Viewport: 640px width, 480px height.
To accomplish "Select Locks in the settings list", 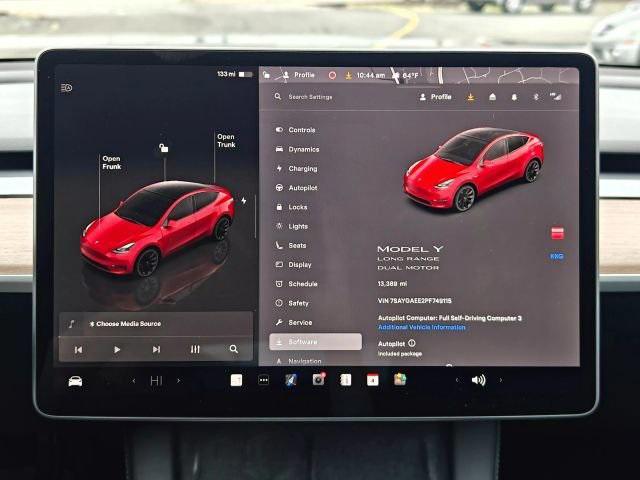I will [x=292, y=207].
